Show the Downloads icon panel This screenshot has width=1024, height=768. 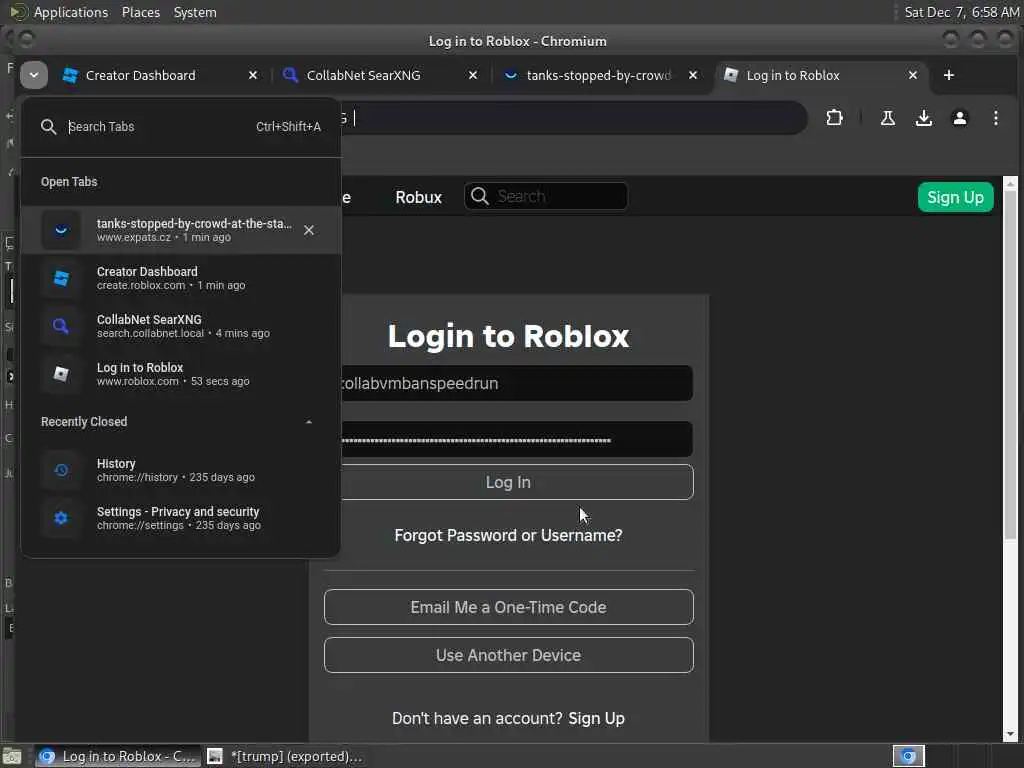pyautogui.click(x=923, y=118)
